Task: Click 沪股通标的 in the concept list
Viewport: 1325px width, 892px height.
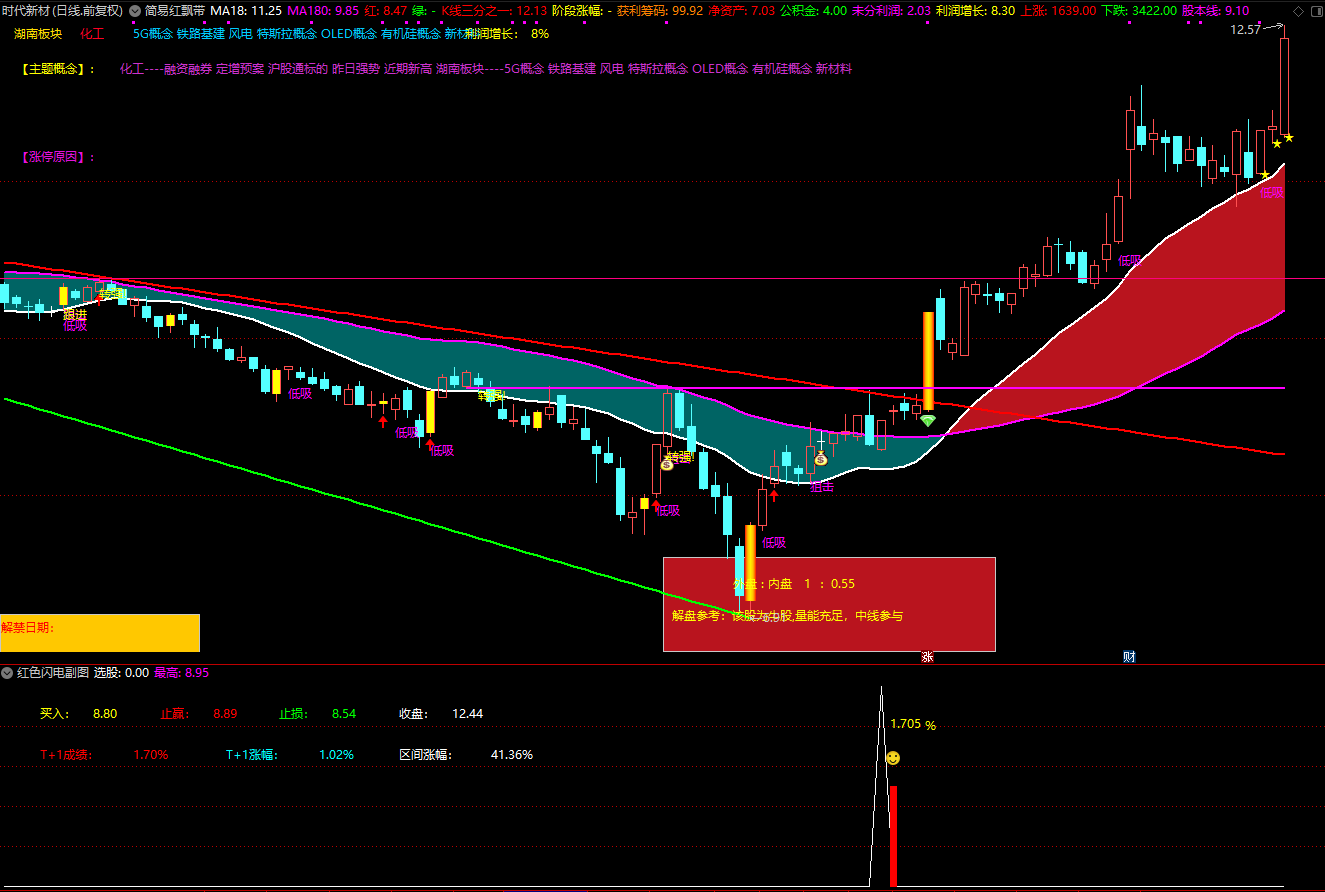Action: point(298,69)
